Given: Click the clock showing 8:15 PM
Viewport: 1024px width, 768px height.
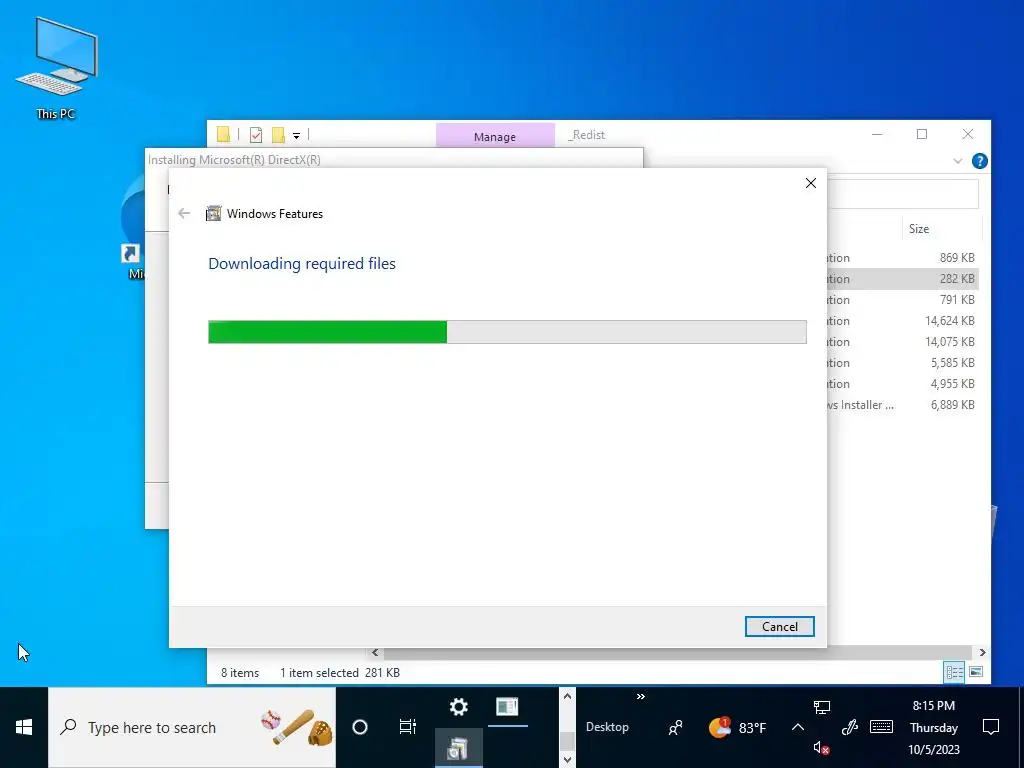Looking at the screenshot, I should [x=933, y=727].
